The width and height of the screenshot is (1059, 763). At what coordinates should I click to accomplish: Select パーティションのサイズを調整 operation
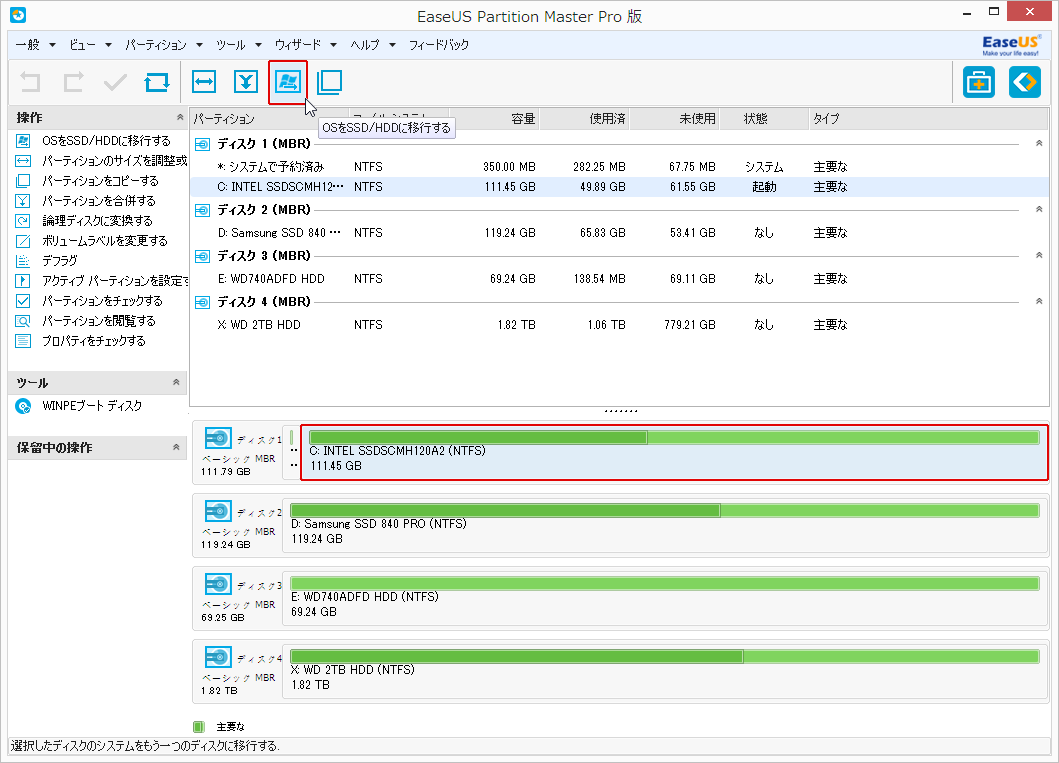click(114, 161)
